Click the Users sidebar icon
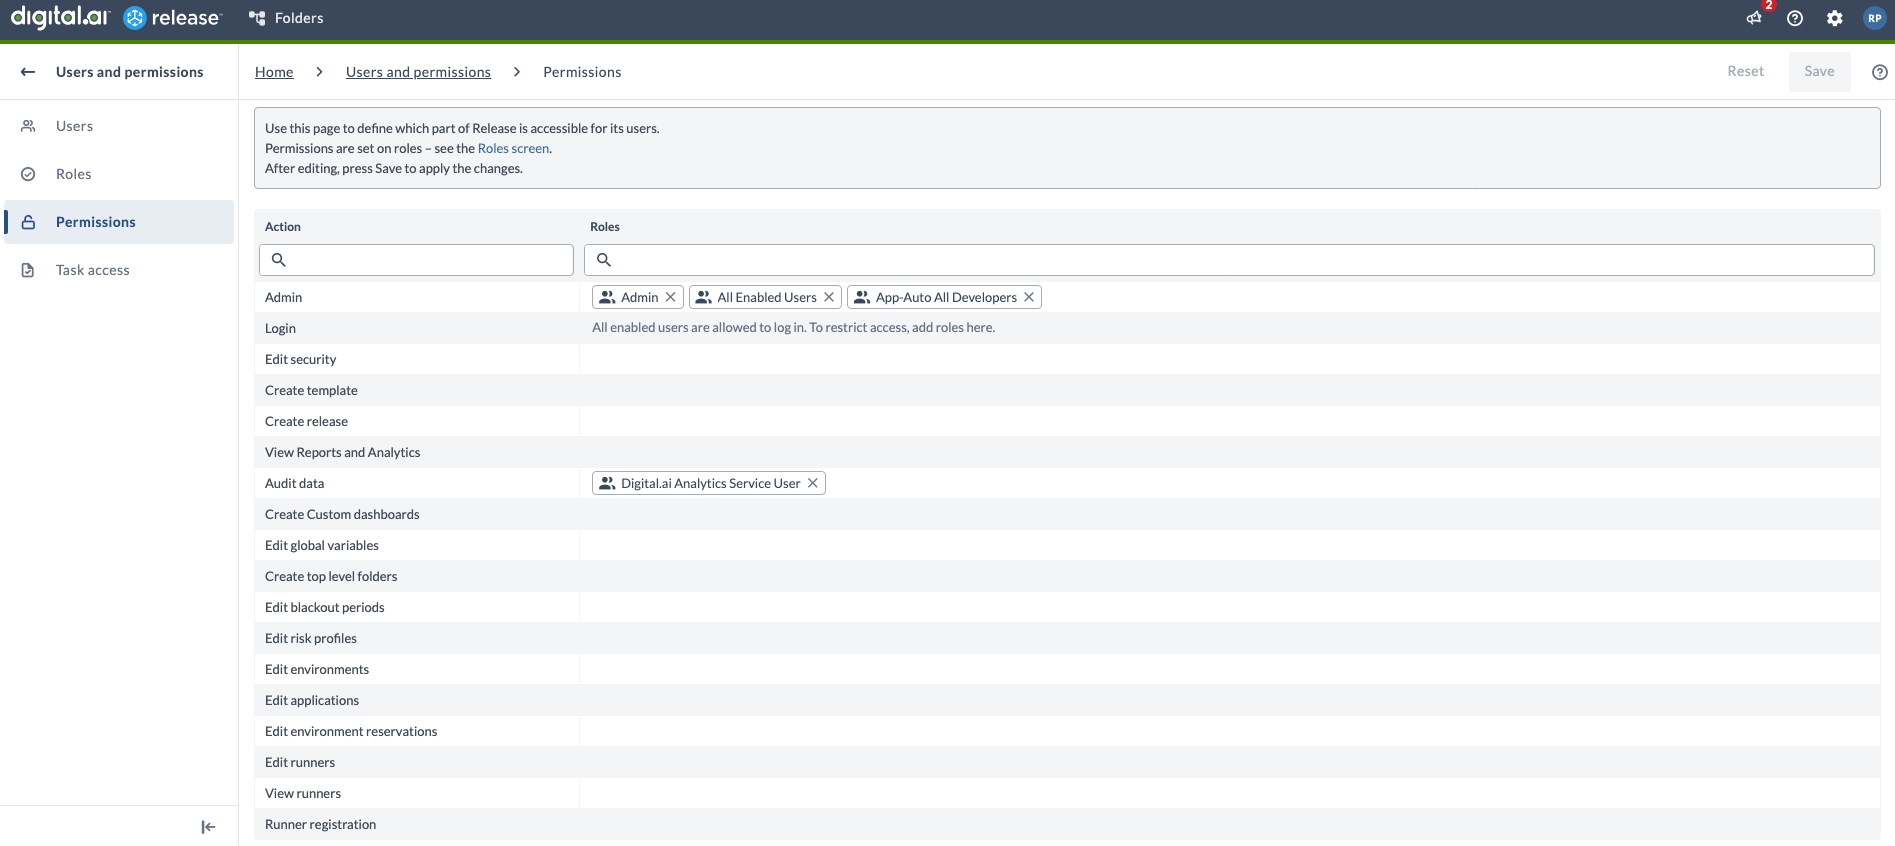This screenshot has width=1895, height=846. (28, 126)
